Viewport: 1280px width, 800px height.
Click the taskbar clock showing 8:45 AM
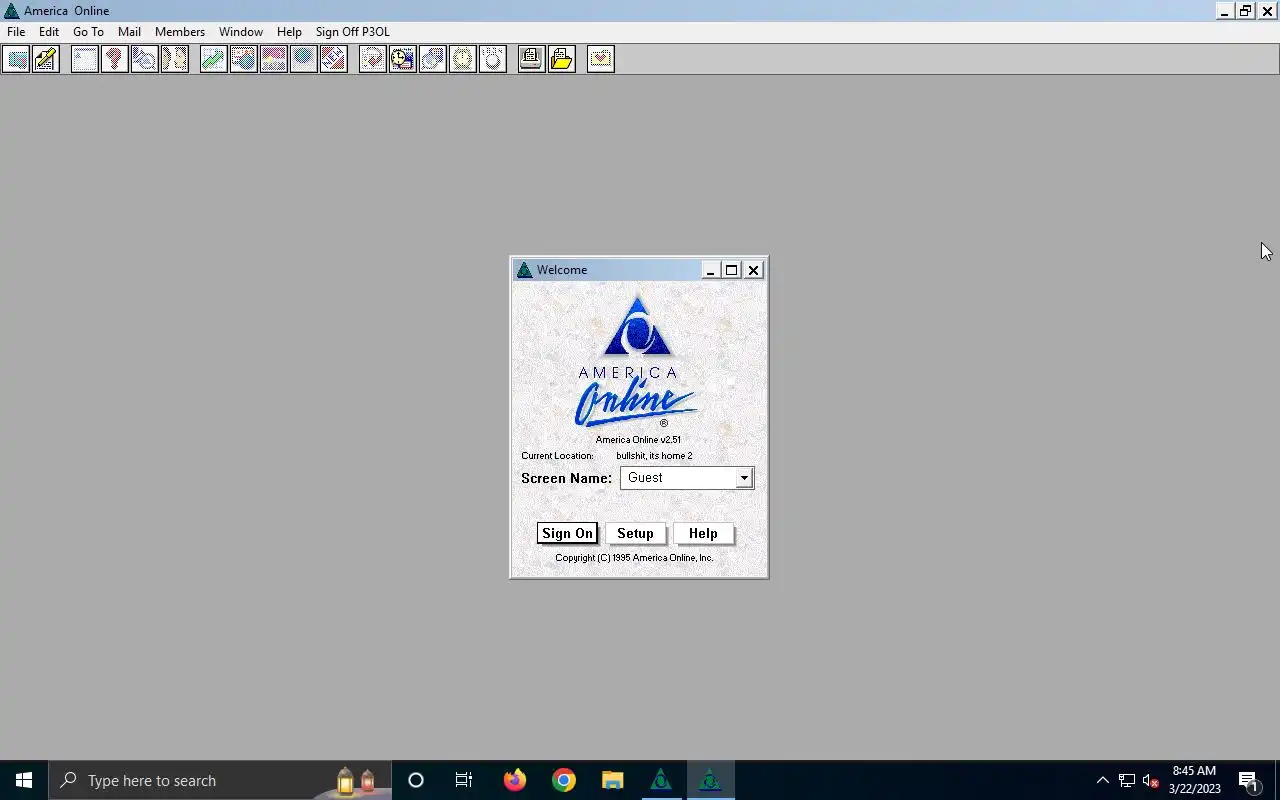1194,780
